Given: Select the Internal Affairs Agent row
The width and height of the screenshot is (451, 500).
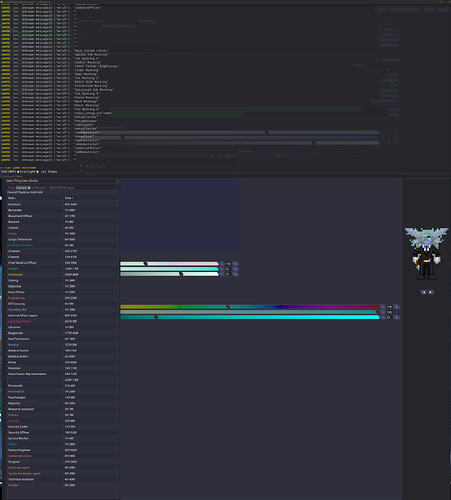Looking at the screenshot, I should tap(63, 315).
